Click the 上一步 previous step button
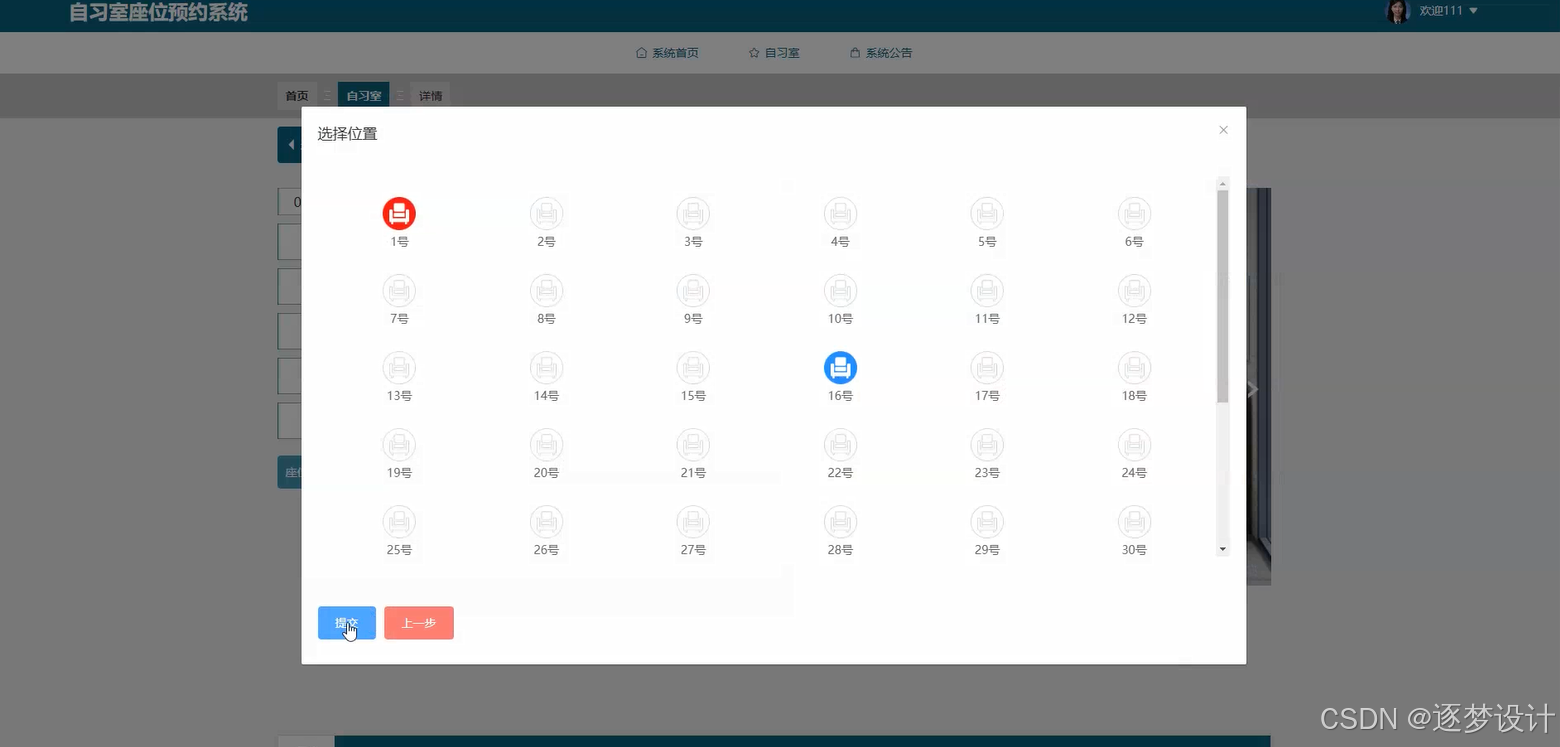This screenshot has height=747, width=1560. click(418, 622)
